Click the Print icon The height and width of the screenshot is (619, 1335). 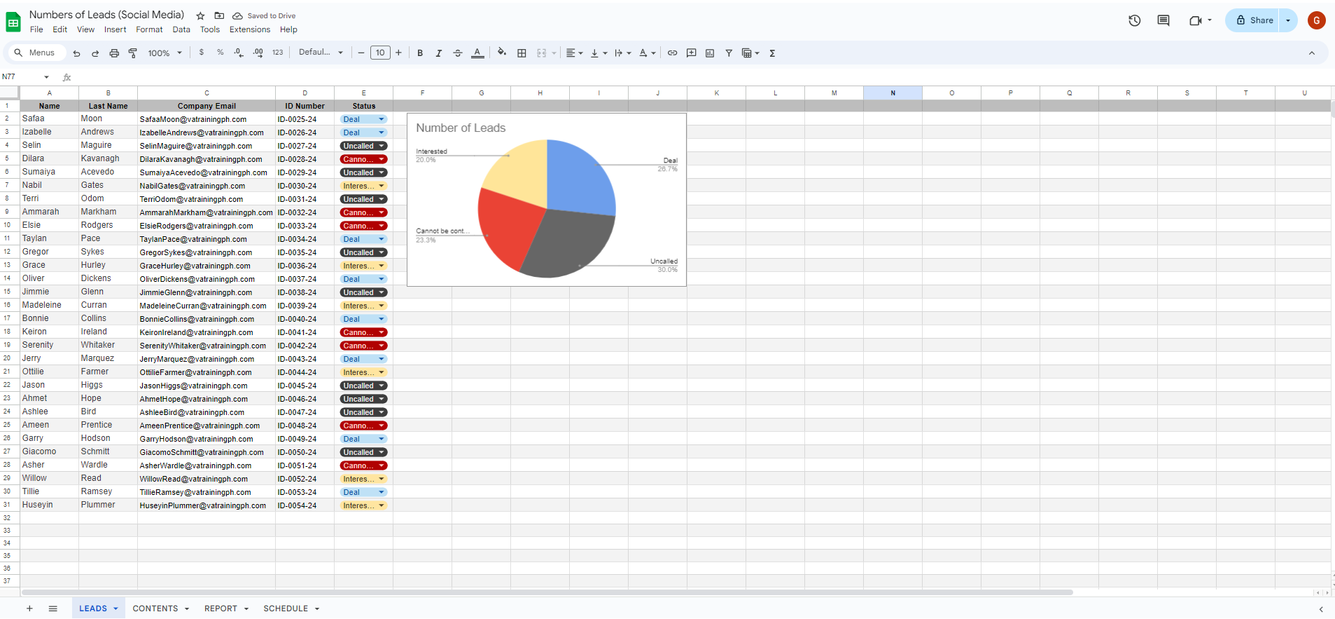(114, 53)
